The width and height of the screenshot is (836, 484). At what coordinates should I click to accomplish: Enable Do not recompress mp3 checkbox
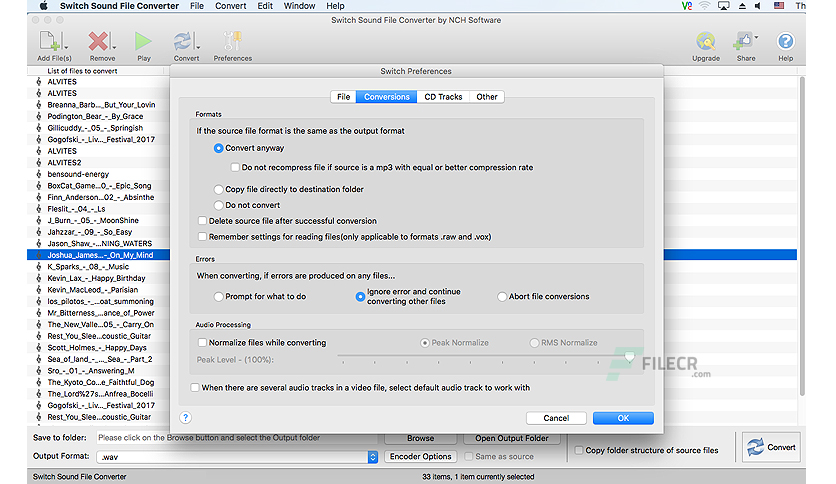tap(235, 167)
